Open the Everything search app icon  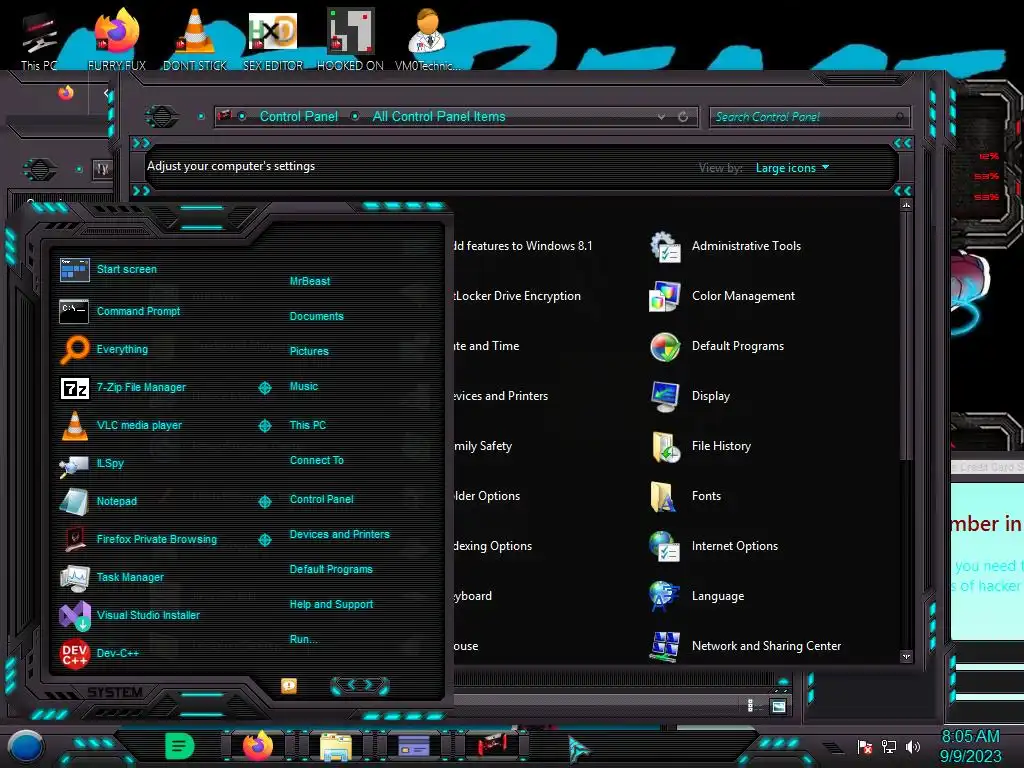(74, 349)
